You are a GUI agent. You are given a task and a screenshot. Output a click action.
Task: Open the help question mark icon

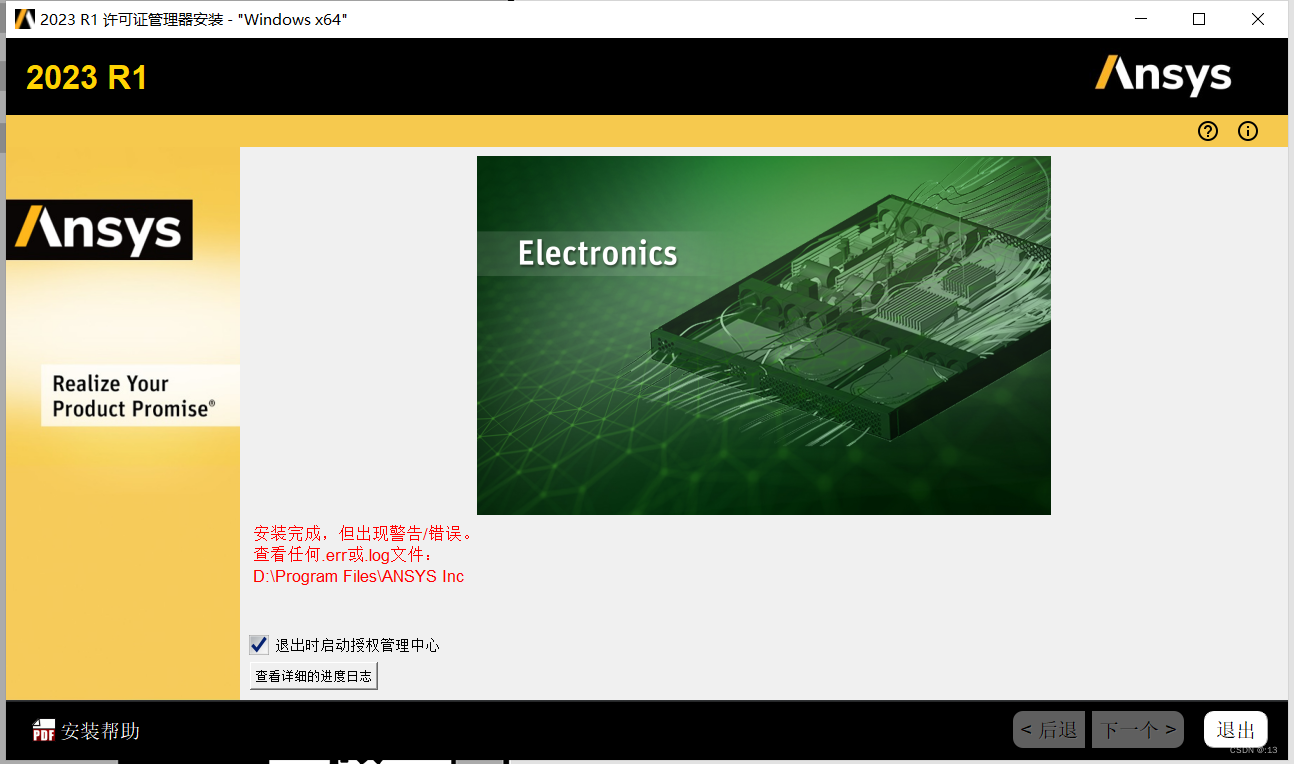(x=1208, y=131)
